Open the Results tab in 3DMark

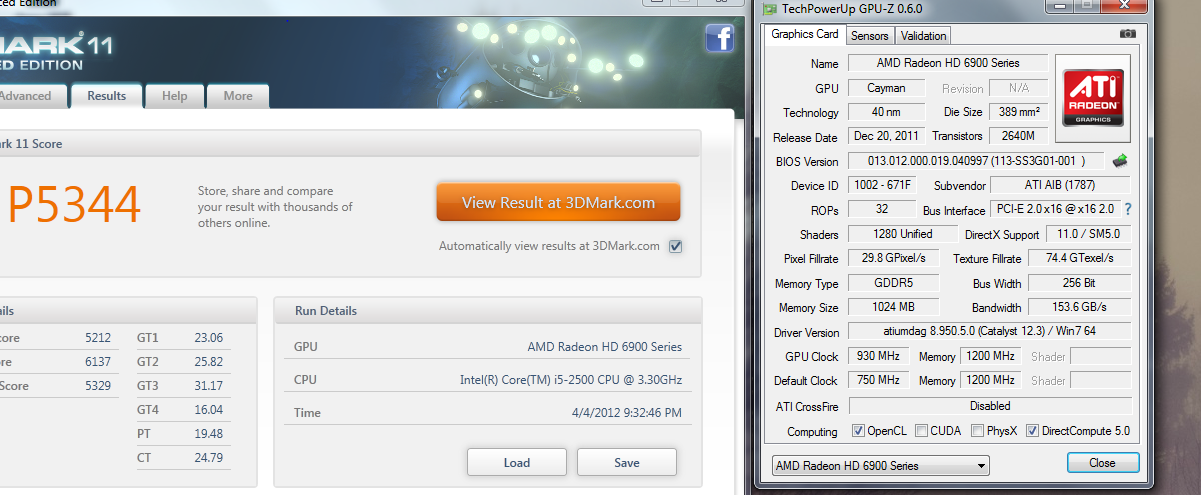click(106, 96)
